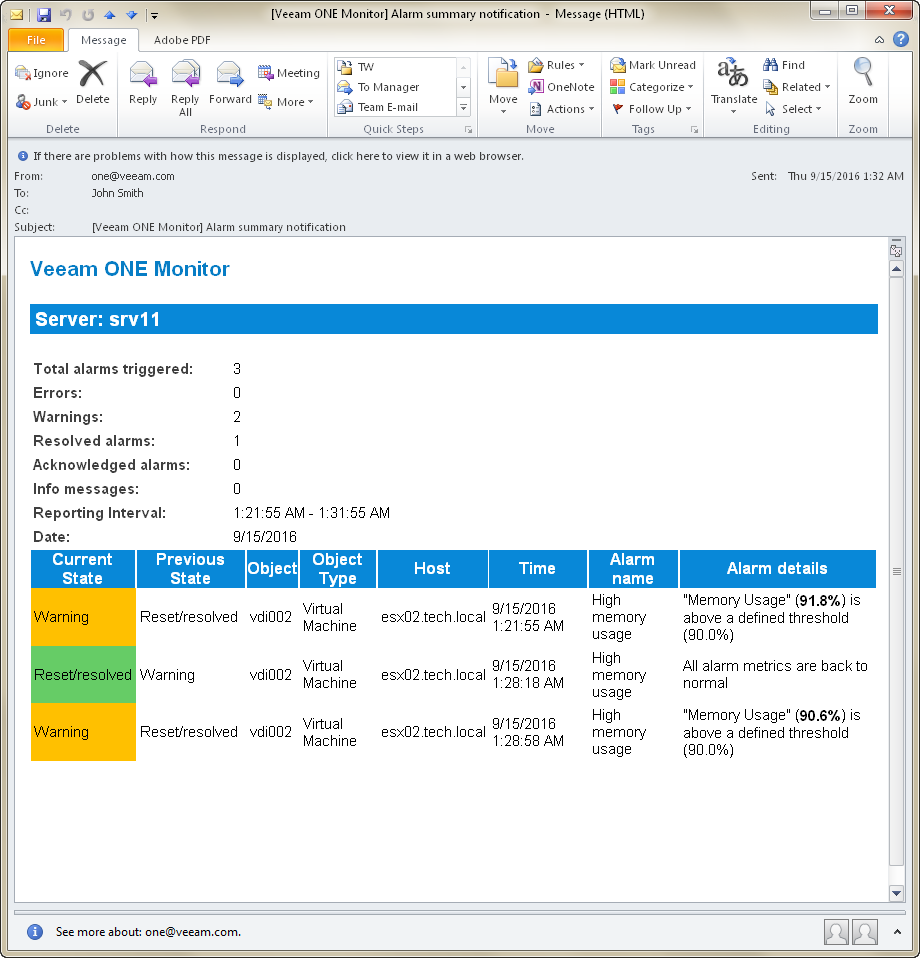This screenshot has height=958, width=920.
Task: Click the Translate button
Action: pyautogui.click(x=734, y=86)
